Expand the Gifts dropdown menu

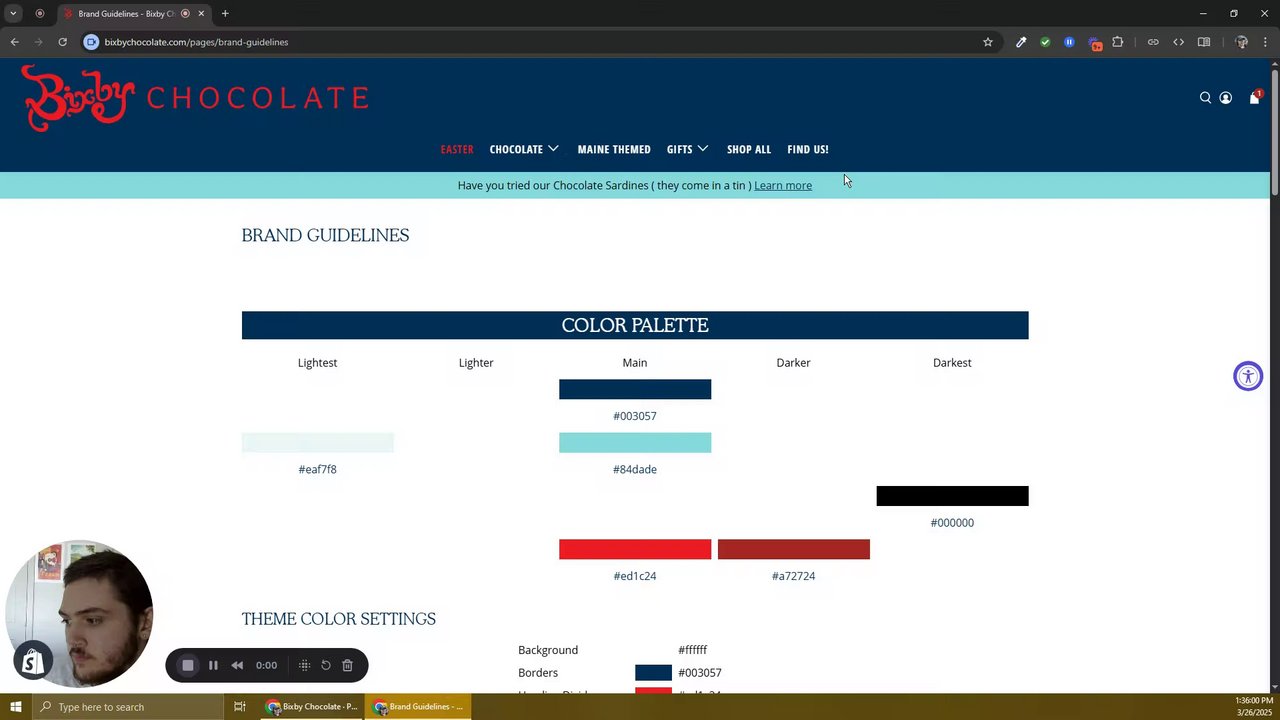(x=688, y=149)
